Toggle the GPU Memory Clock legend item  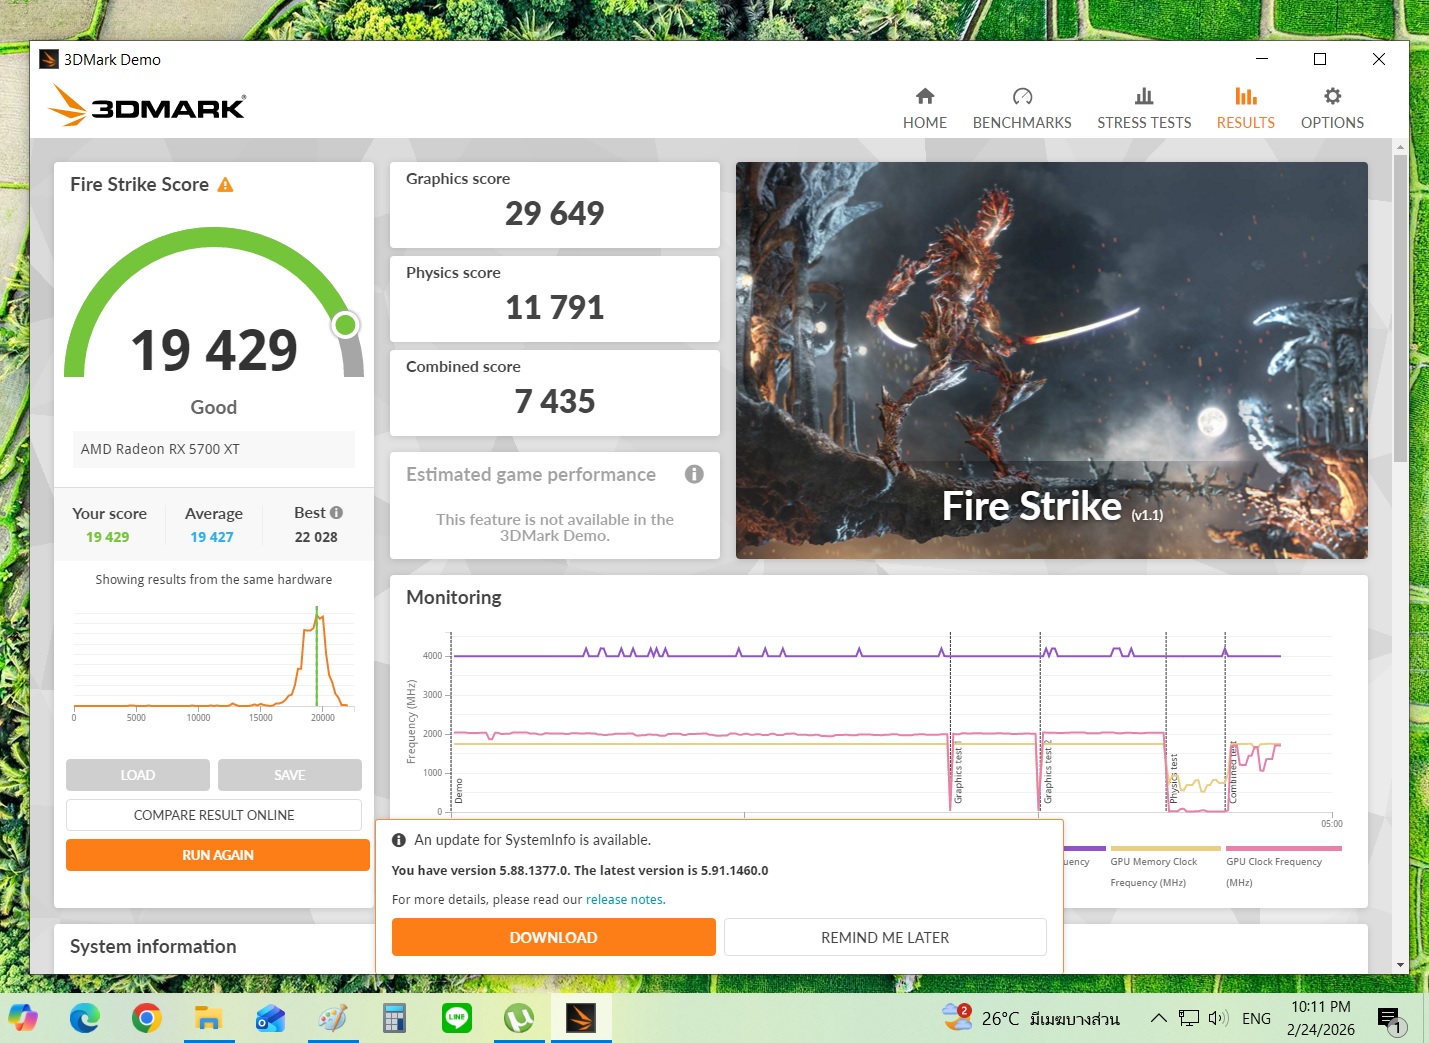coord(1153,862)
